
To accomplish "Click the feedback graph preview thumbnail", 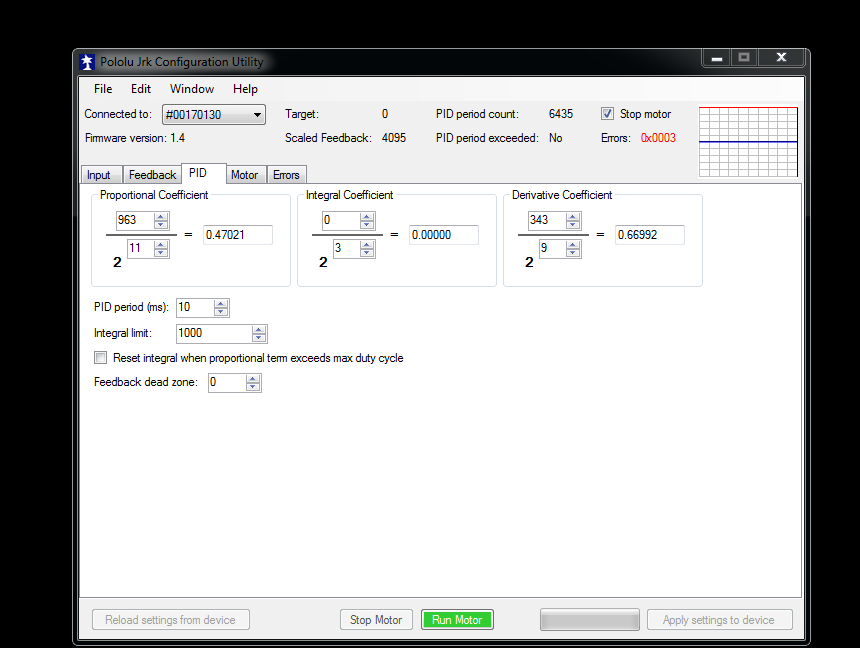I will pyautogui.click(x=748, y=142).
